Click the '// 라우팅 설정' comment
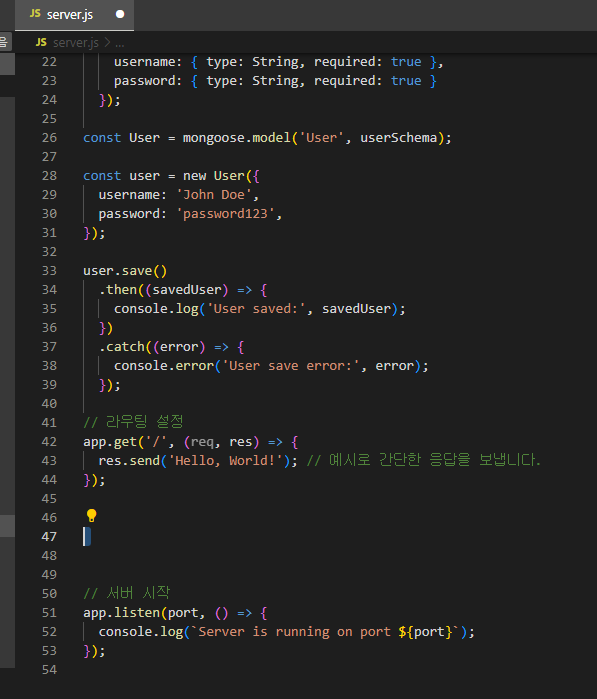The height and width of the screenshot is (699, 597). [133, 422]
